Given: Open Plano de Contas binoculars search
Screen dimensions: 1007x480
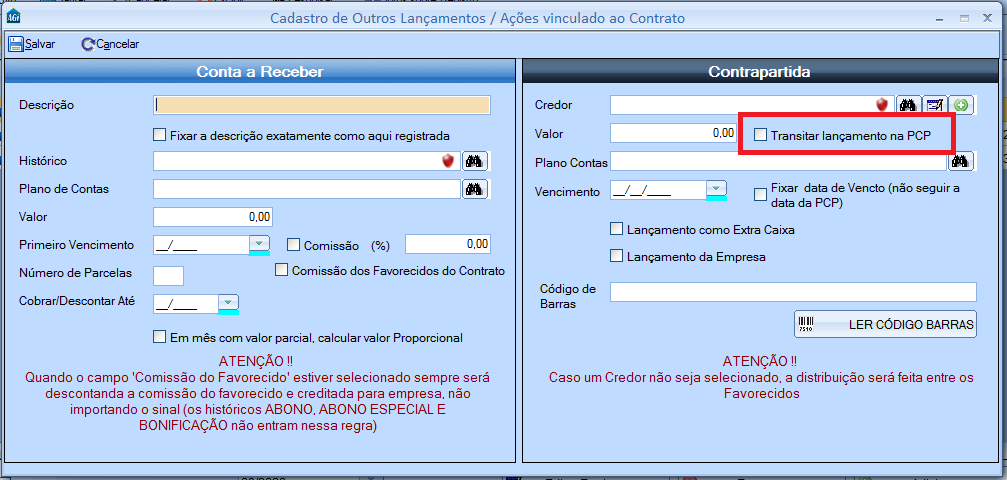Looking at the screenshot, I should click(474, 189).
